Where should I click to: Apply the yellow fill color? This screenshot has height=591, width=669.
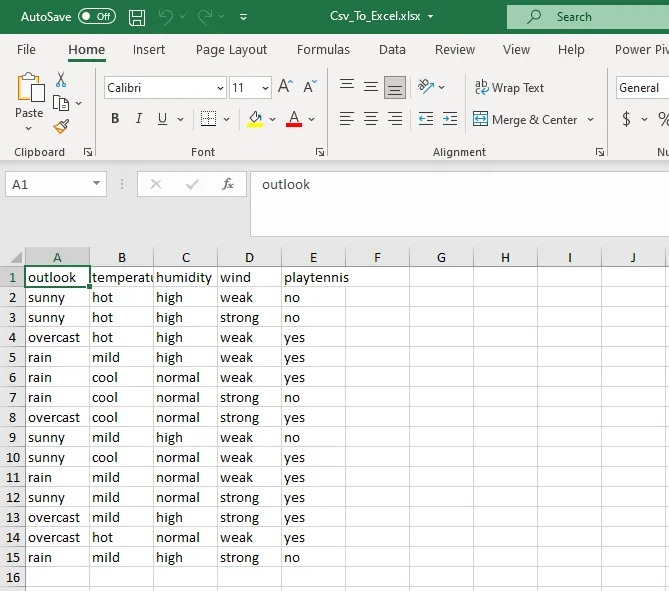[254, 119]
